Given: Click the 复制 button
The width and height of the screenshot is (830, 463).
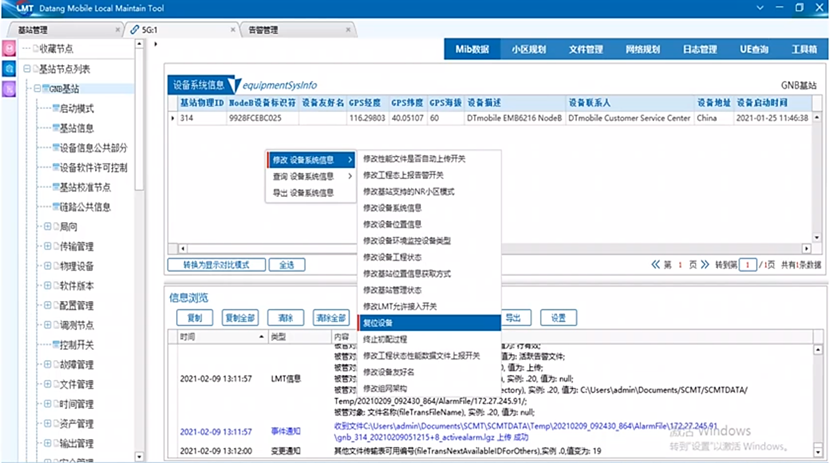Looking at the screenshot, I should (x=195, y=317).
